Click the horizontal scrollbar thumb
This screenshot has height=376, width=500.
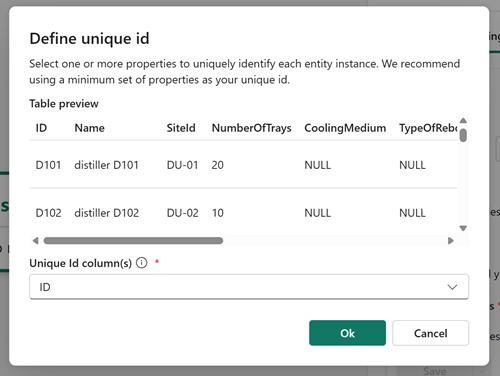[133, 241]
